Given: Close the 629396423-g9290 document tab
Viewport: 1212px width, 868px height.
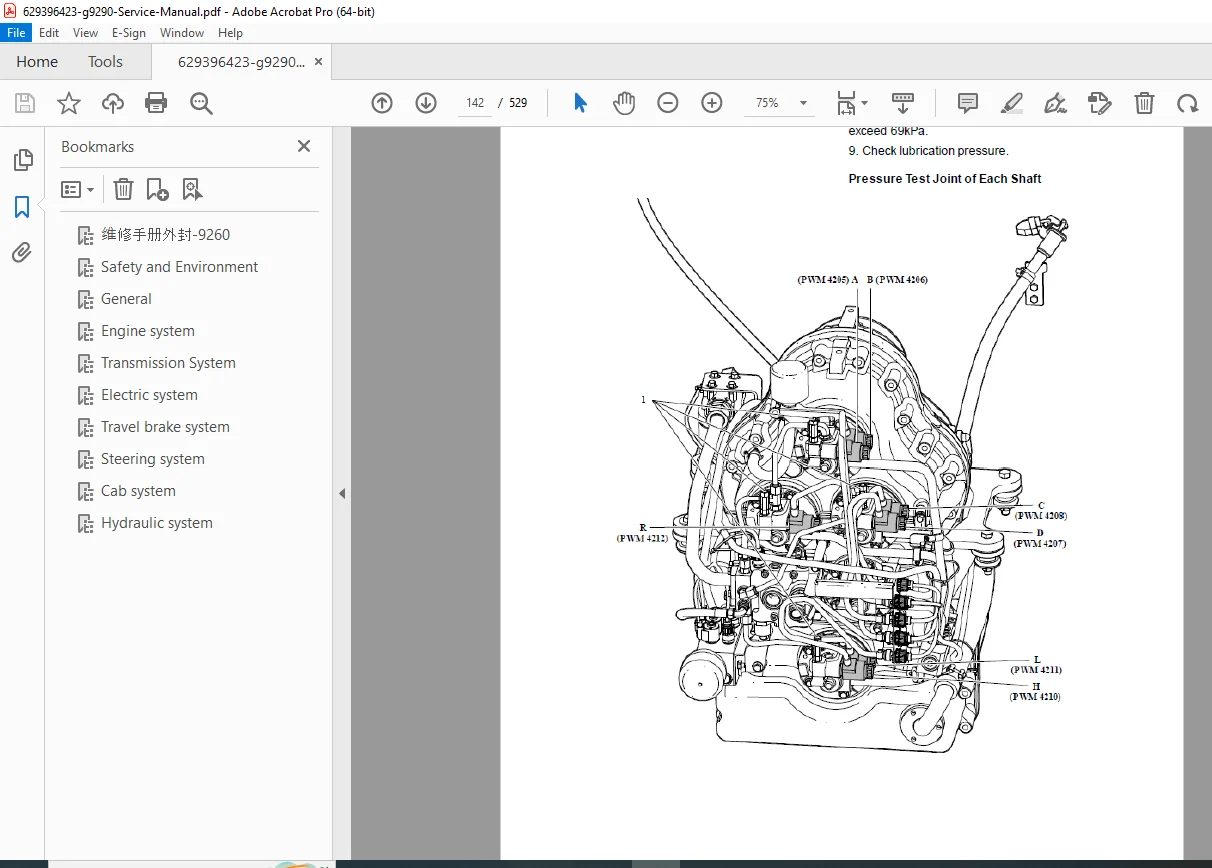Looking at the screenshot, I should (x=318, y=62).
